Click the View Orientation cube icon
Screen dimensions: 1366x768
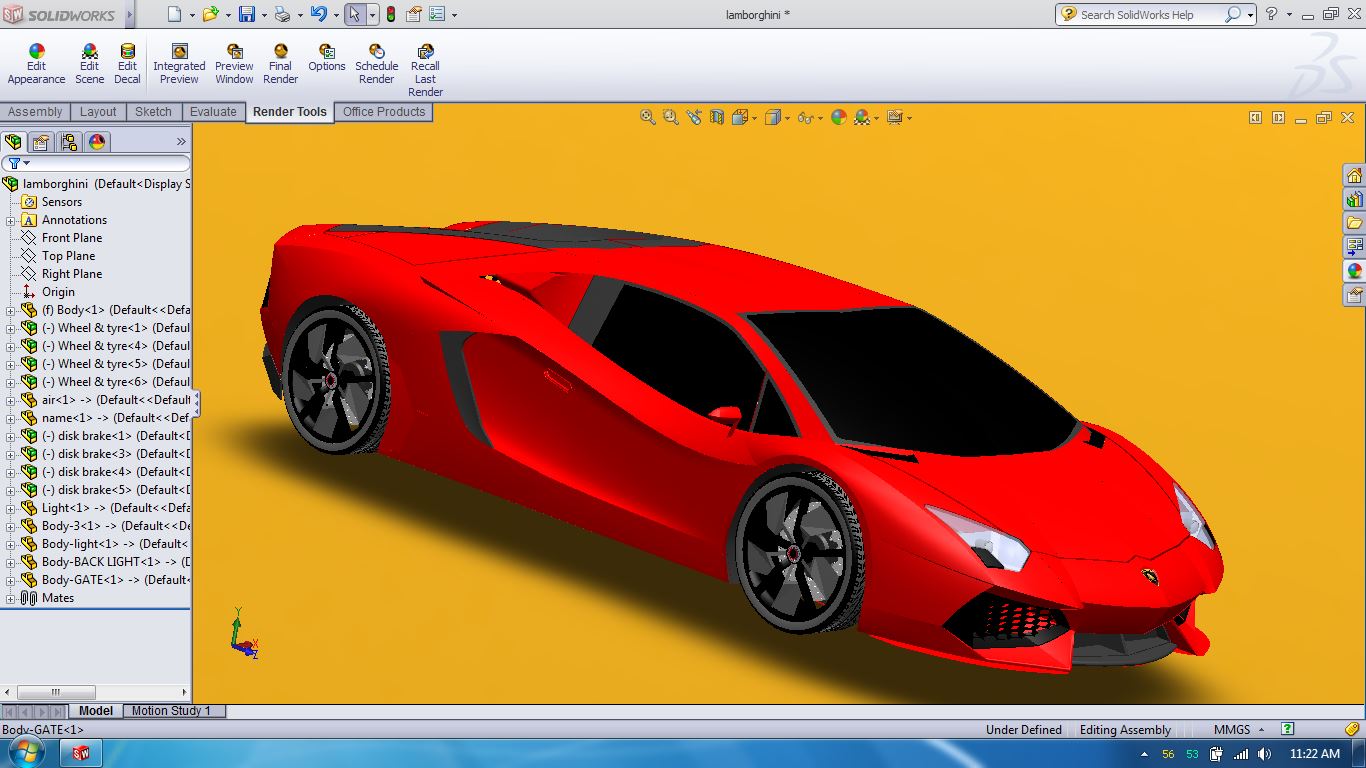tap(740, 117)
